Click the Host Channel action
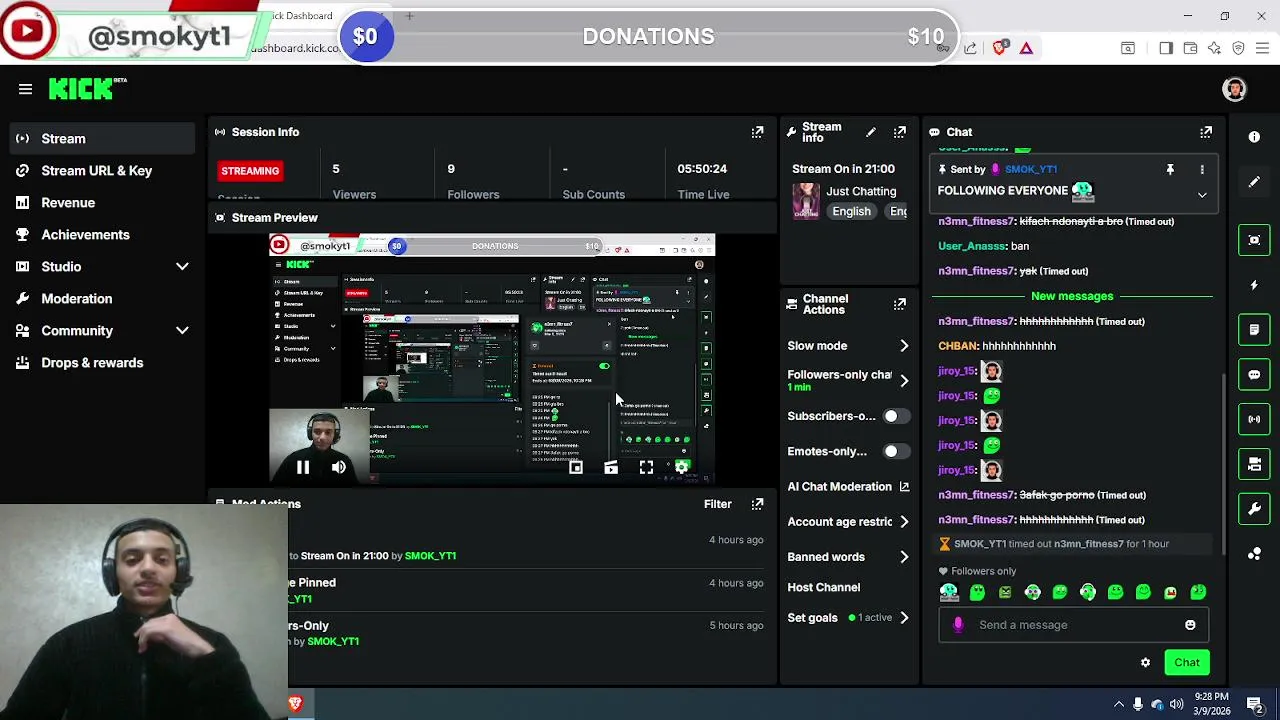Viewport: 1280px width, 720px height. [x=823, y=587]
